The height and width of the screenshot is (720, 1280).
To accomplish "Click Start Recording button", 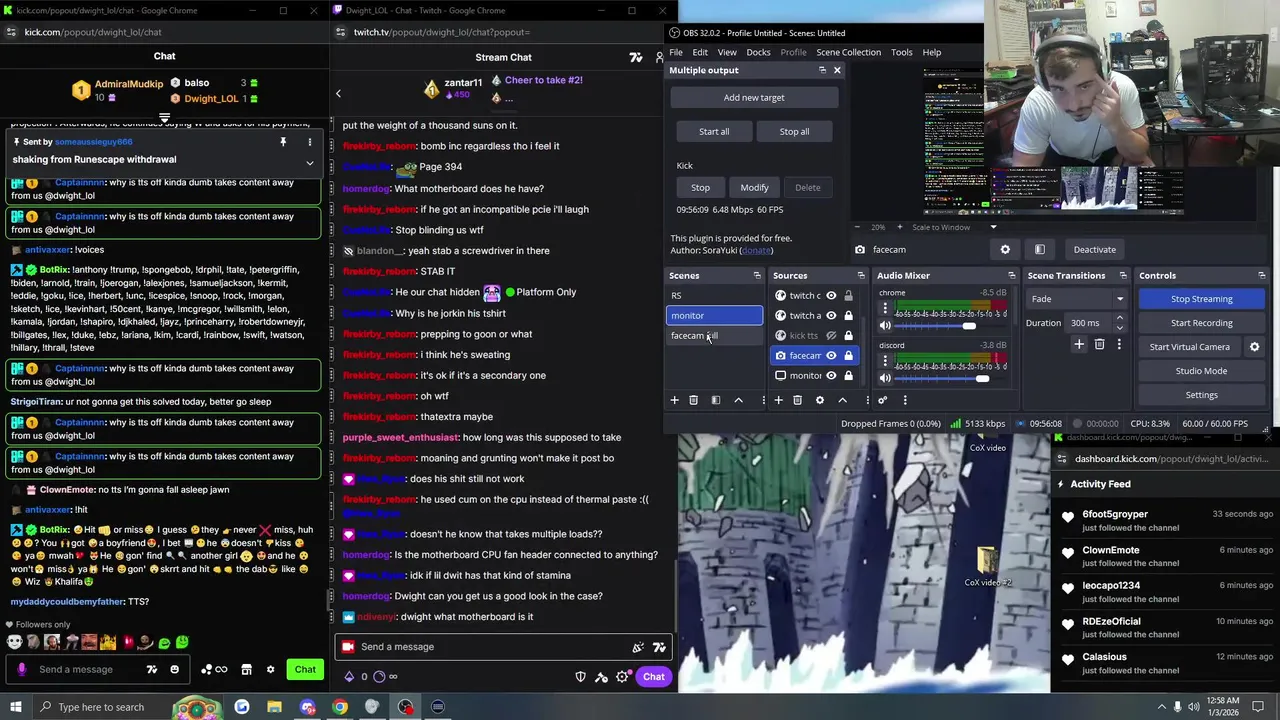I will [1201, 323].
